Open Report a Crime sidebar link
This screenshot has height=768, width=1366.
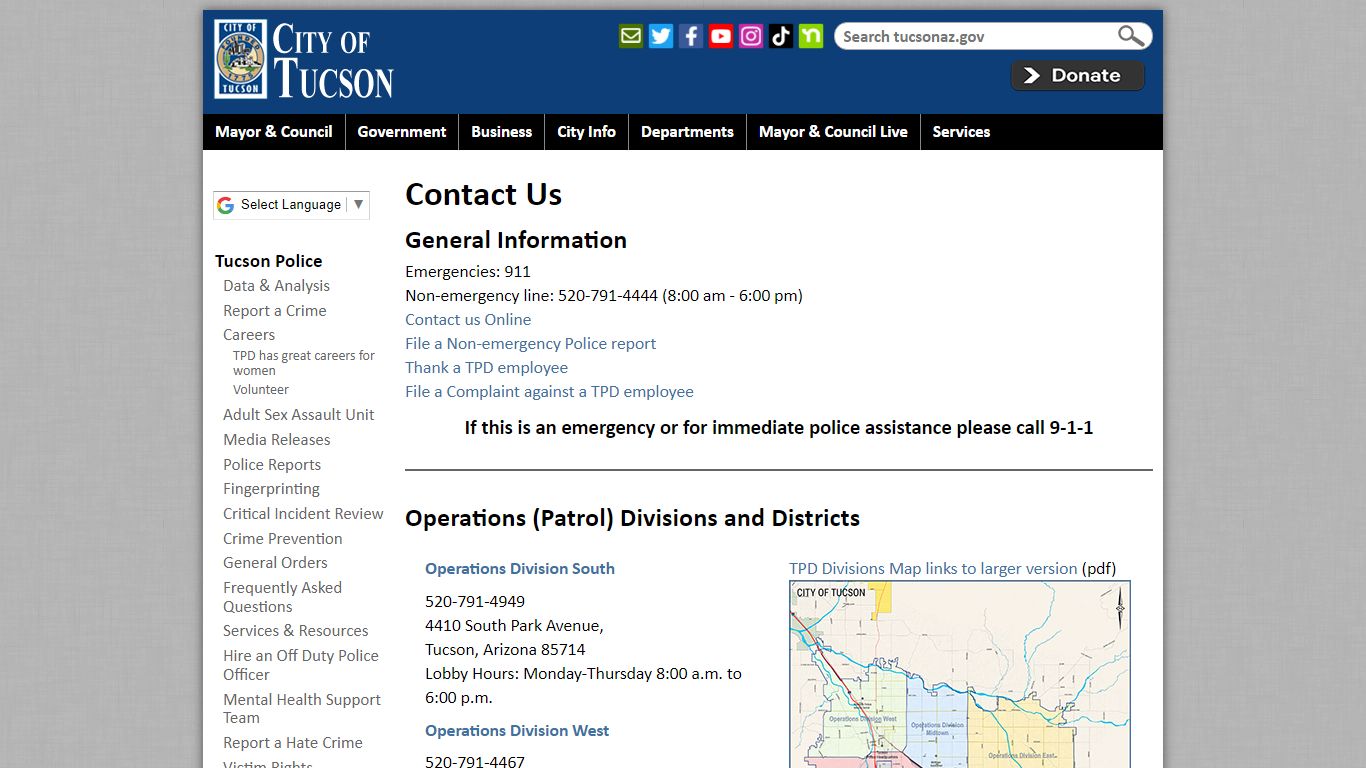(x=275, y=311)
